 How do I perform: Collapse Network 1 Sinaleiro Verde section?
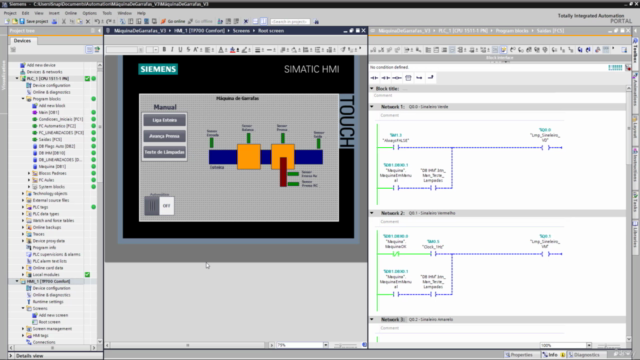pyautogui.click(x=372, y=107)
